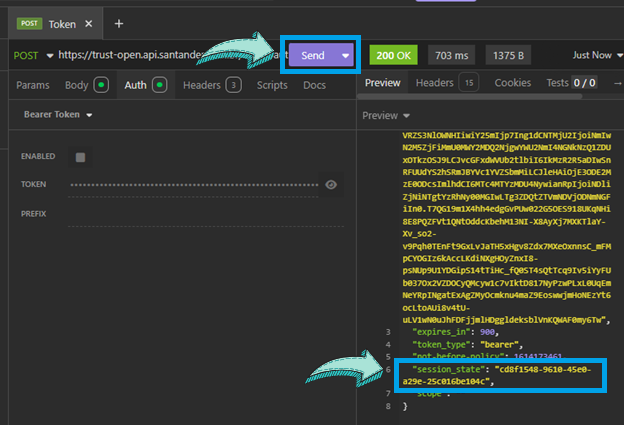Click the PREFIX input field
This screenshot has width=624, height=425.
(x=206, y=214)
